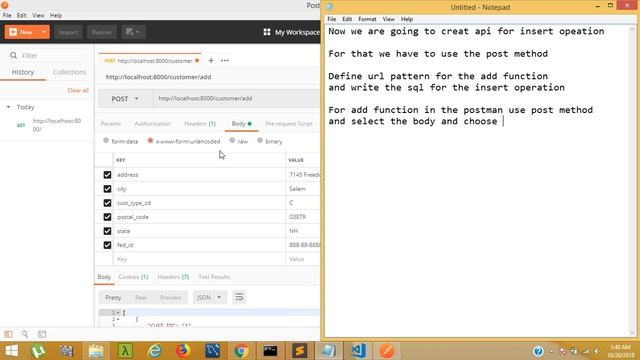Open the Test Results tab
The height and width of the screenshot is (360, 640).
[x=214, y=277]
